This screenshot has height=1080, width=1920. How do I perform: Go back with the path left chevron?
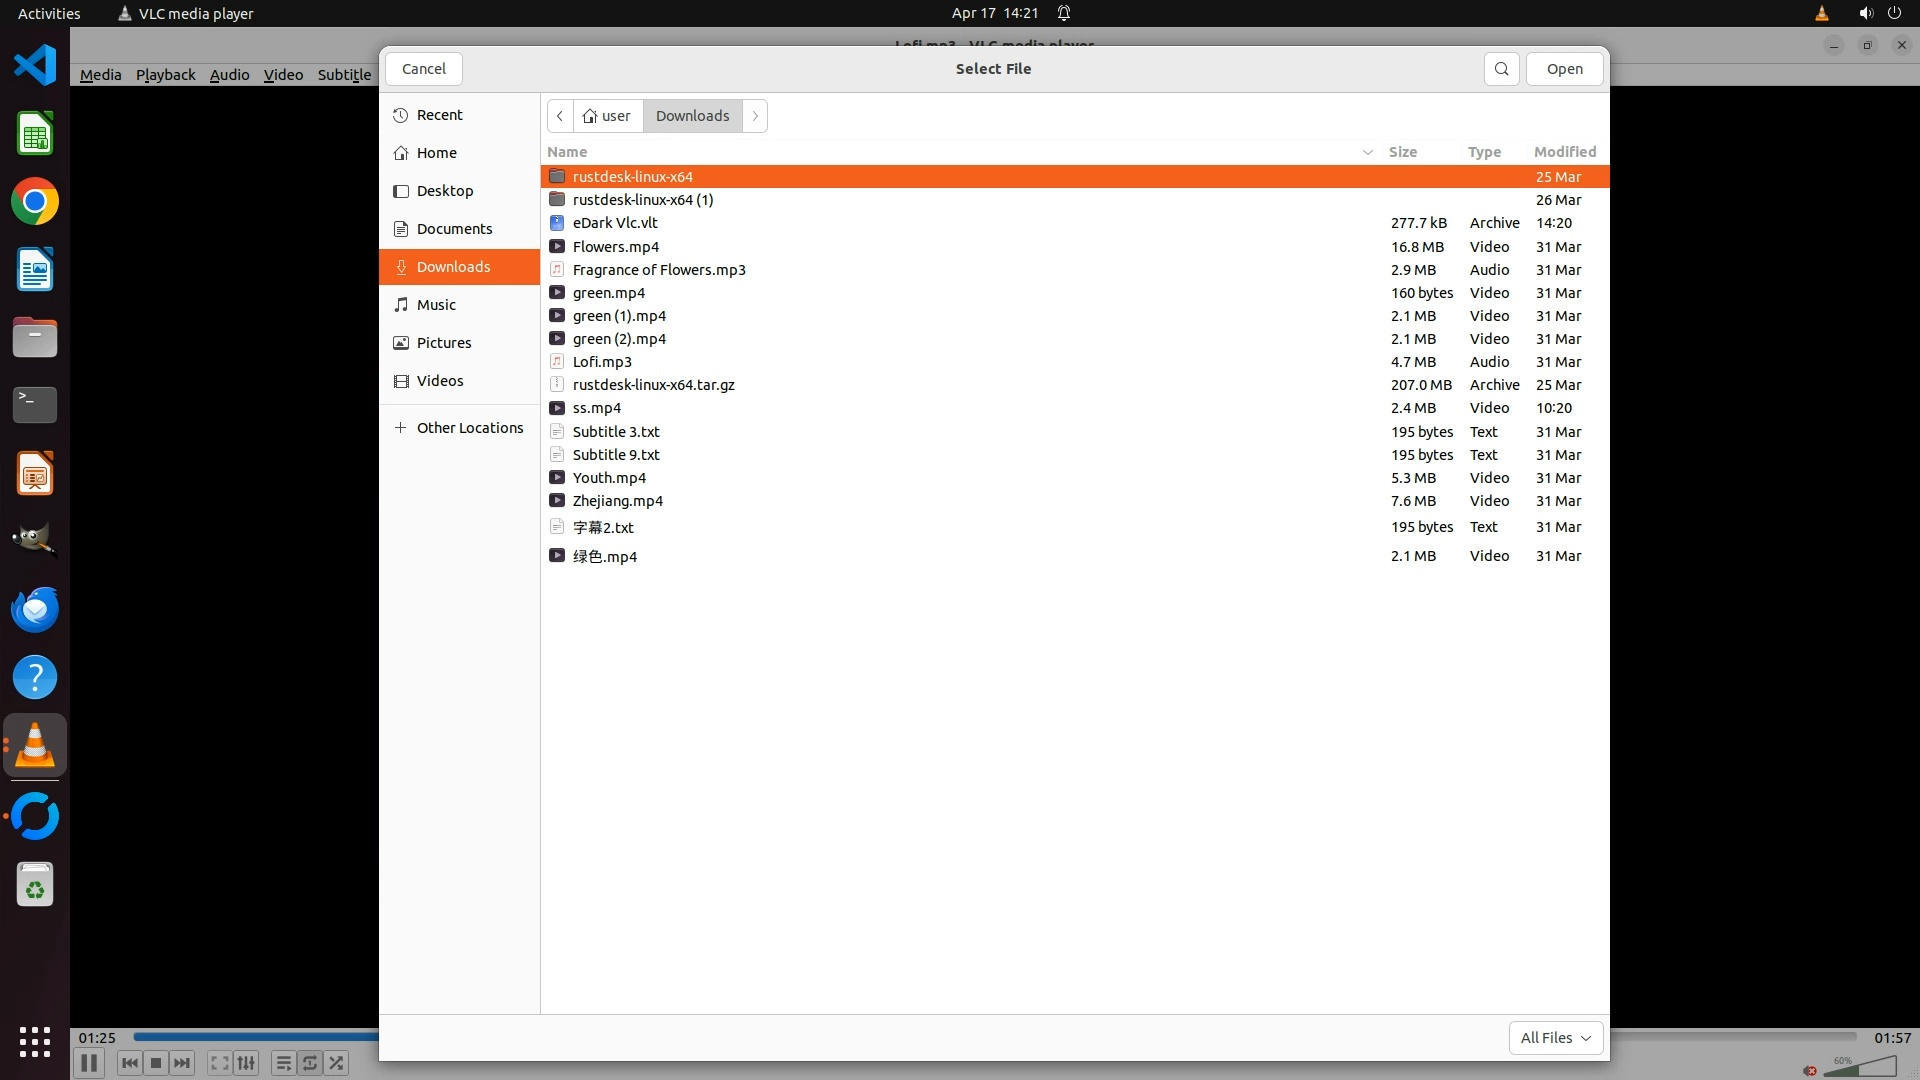pyautogui.click(x=560, y=116)
